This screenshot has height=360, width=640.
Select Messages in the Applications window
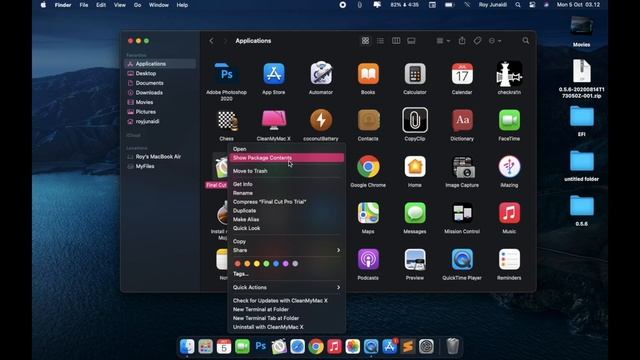(x=415, y=213)
